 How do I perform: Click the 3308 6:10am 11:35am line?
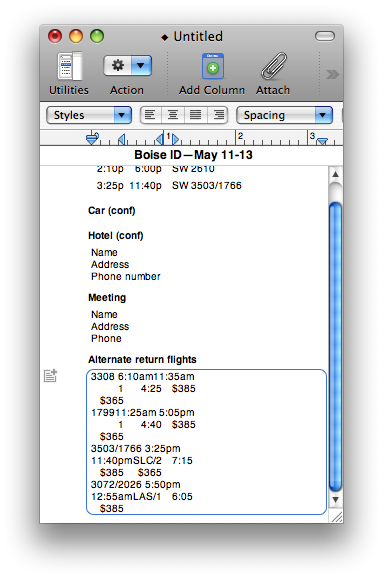pos(142,376)
